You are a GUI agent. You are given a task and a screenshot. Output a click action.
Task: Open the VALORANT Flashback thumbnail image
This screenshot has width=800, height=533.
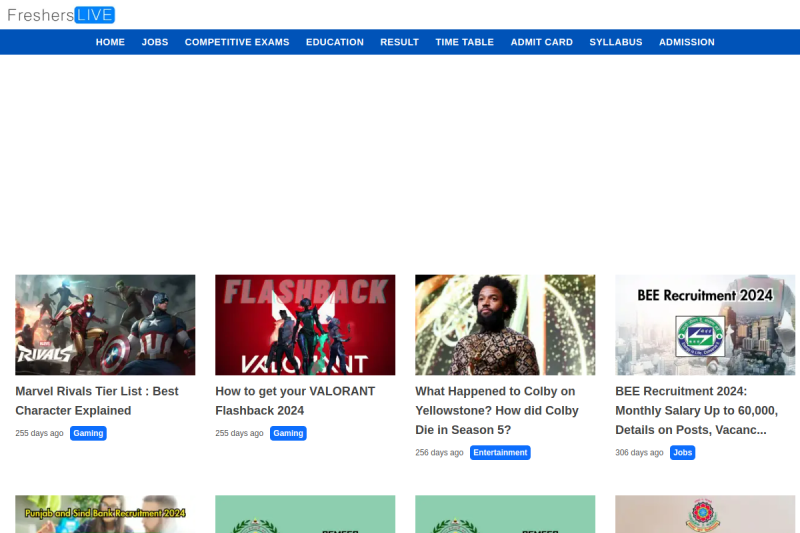pyautogui.click(x=305, y=325)
